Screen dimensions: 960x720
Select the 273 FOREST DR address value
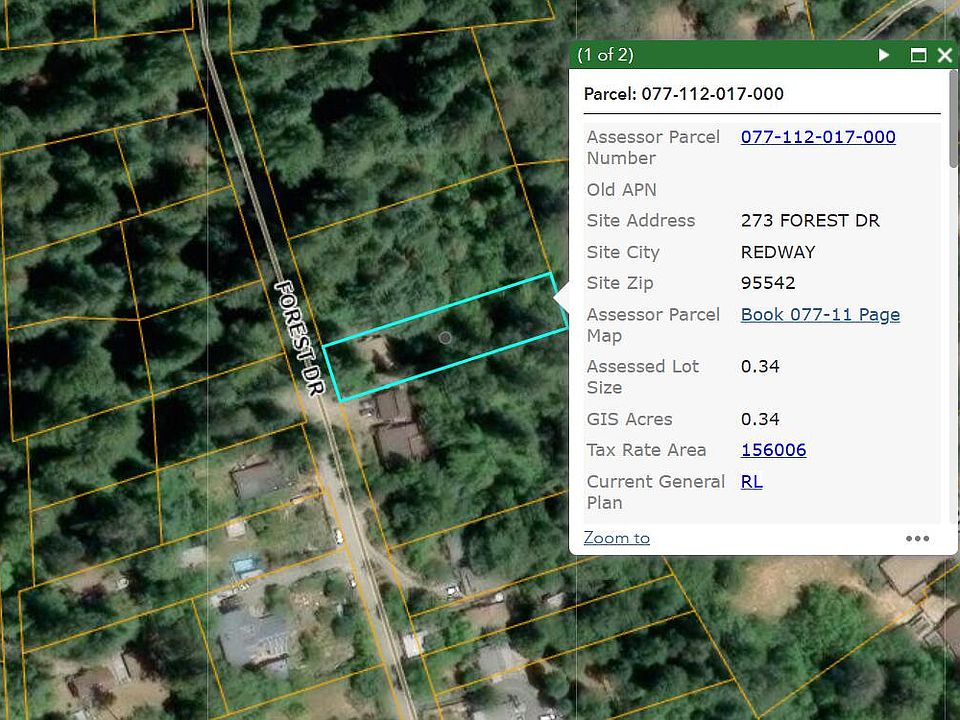(x=810, y=220)
